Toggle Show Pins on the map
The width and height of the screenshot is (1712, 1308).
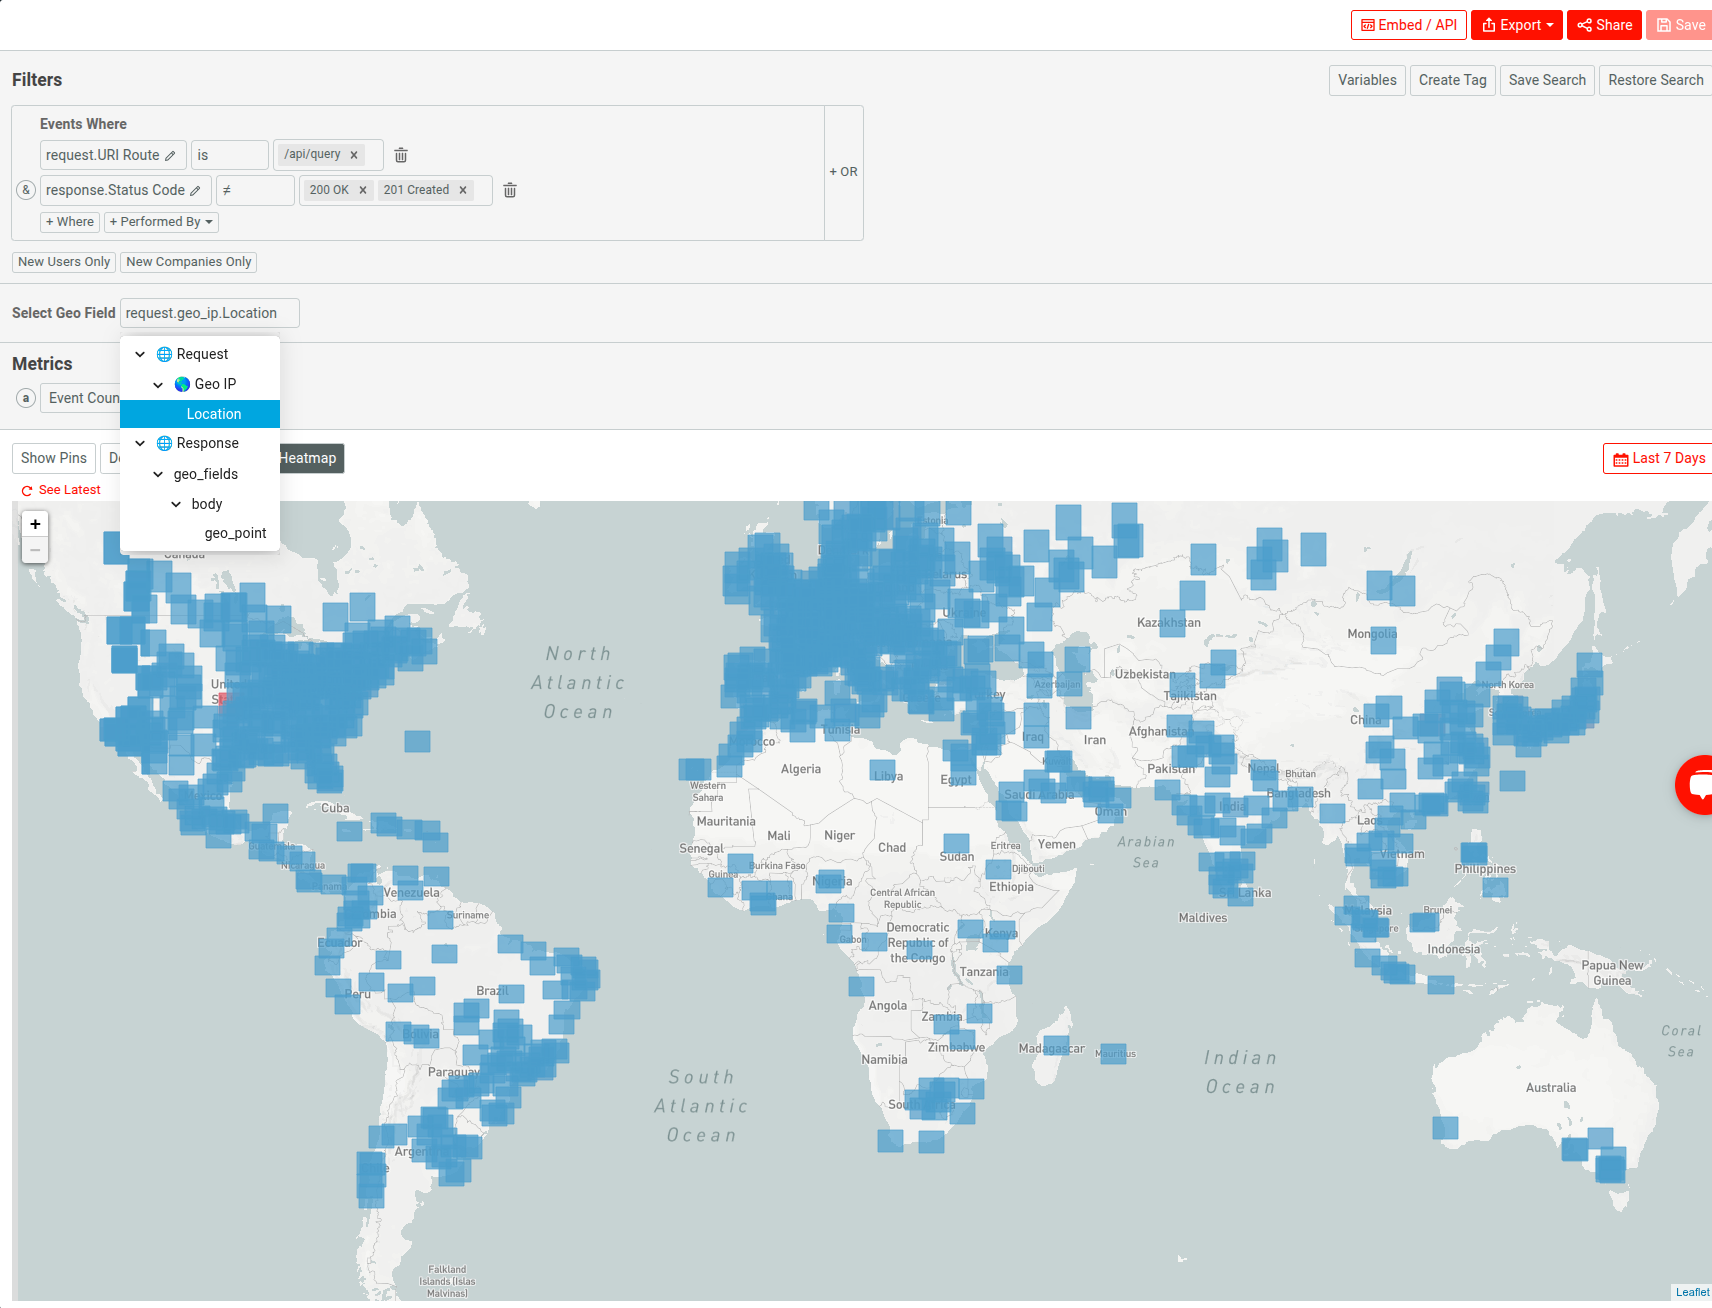53,458
